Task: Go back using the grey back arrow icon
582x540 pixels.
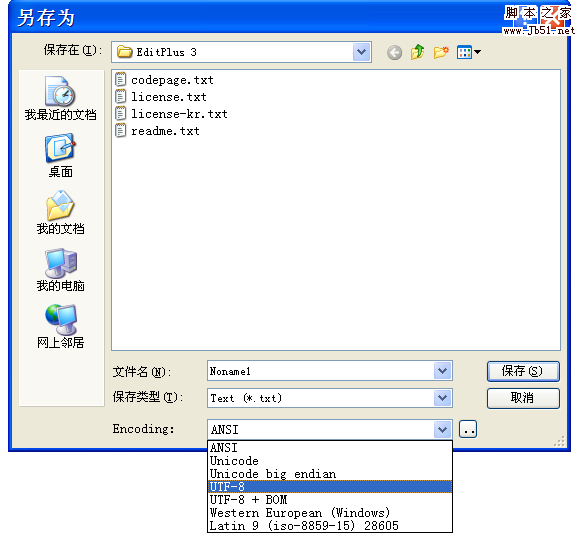Action: (x=394, y=52)
